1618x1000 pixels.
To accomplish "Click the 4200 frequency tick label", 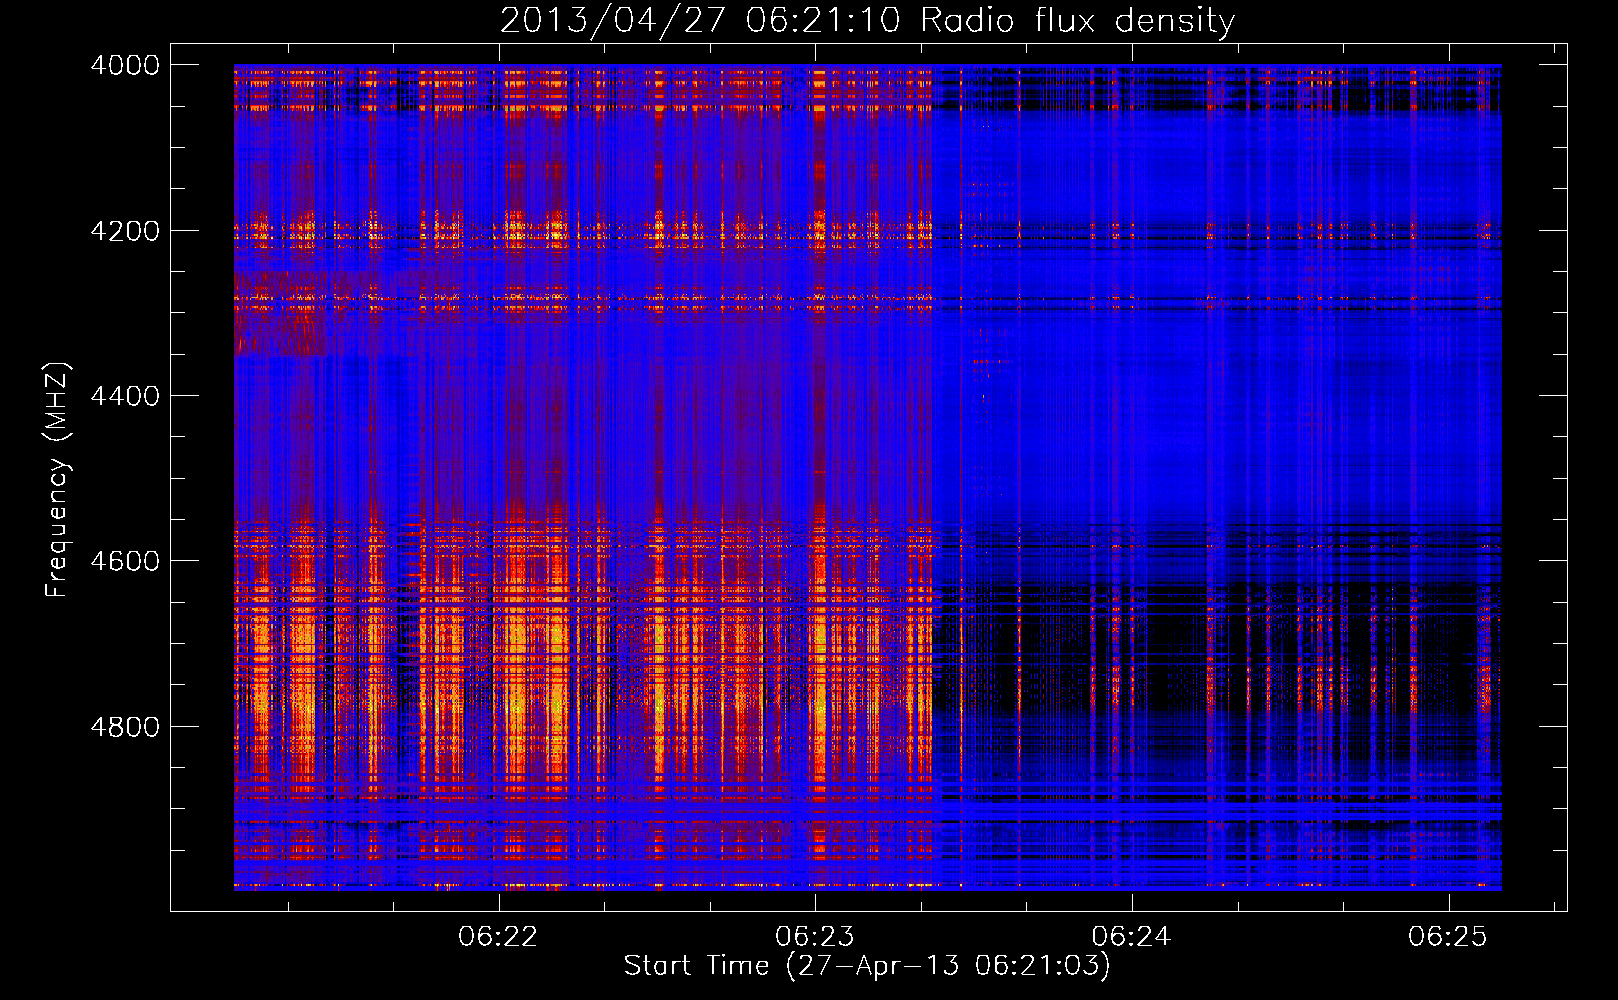I will [x=125, y=231].
